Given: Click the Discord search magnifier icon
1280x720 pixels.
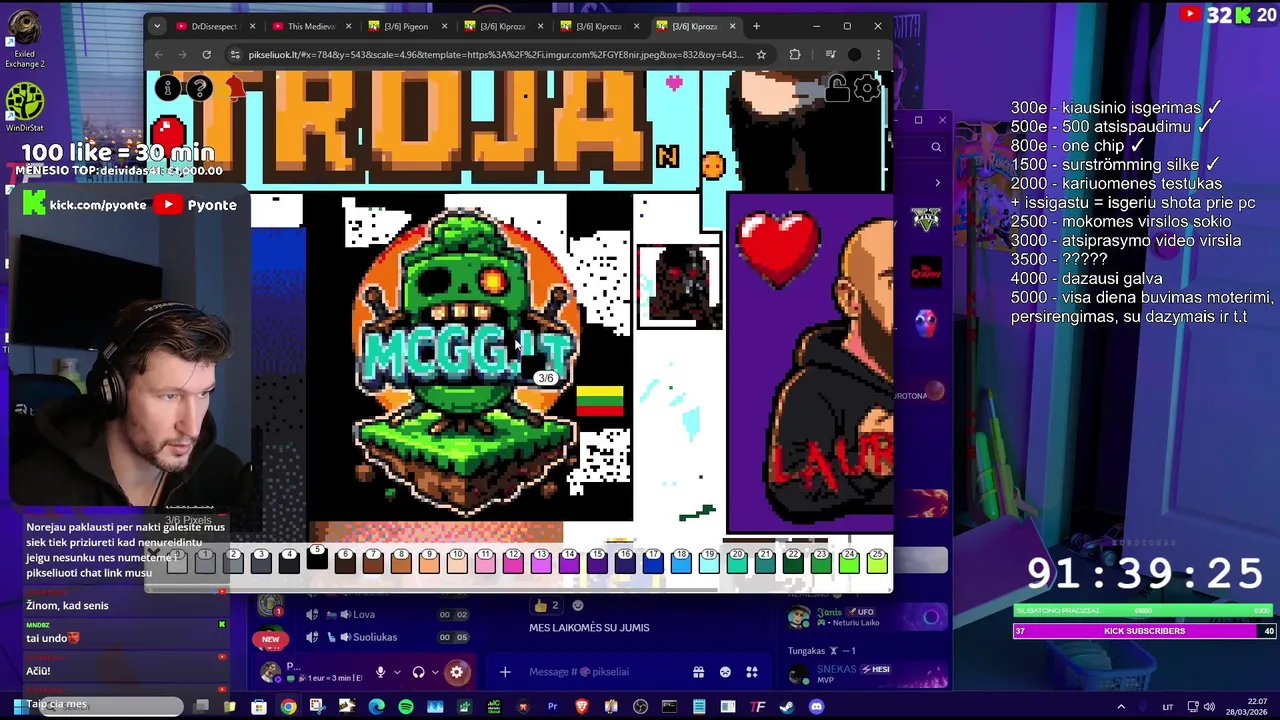Looking at the screenshot, I should click(x=936, y=147).
